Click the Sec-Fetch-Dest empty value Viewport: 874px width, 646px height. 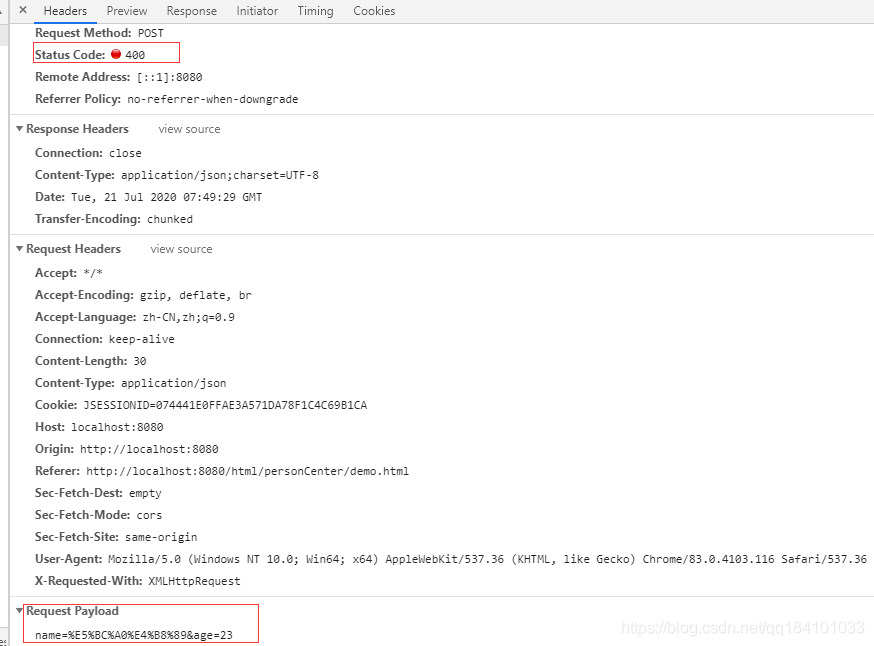(145, 493)
